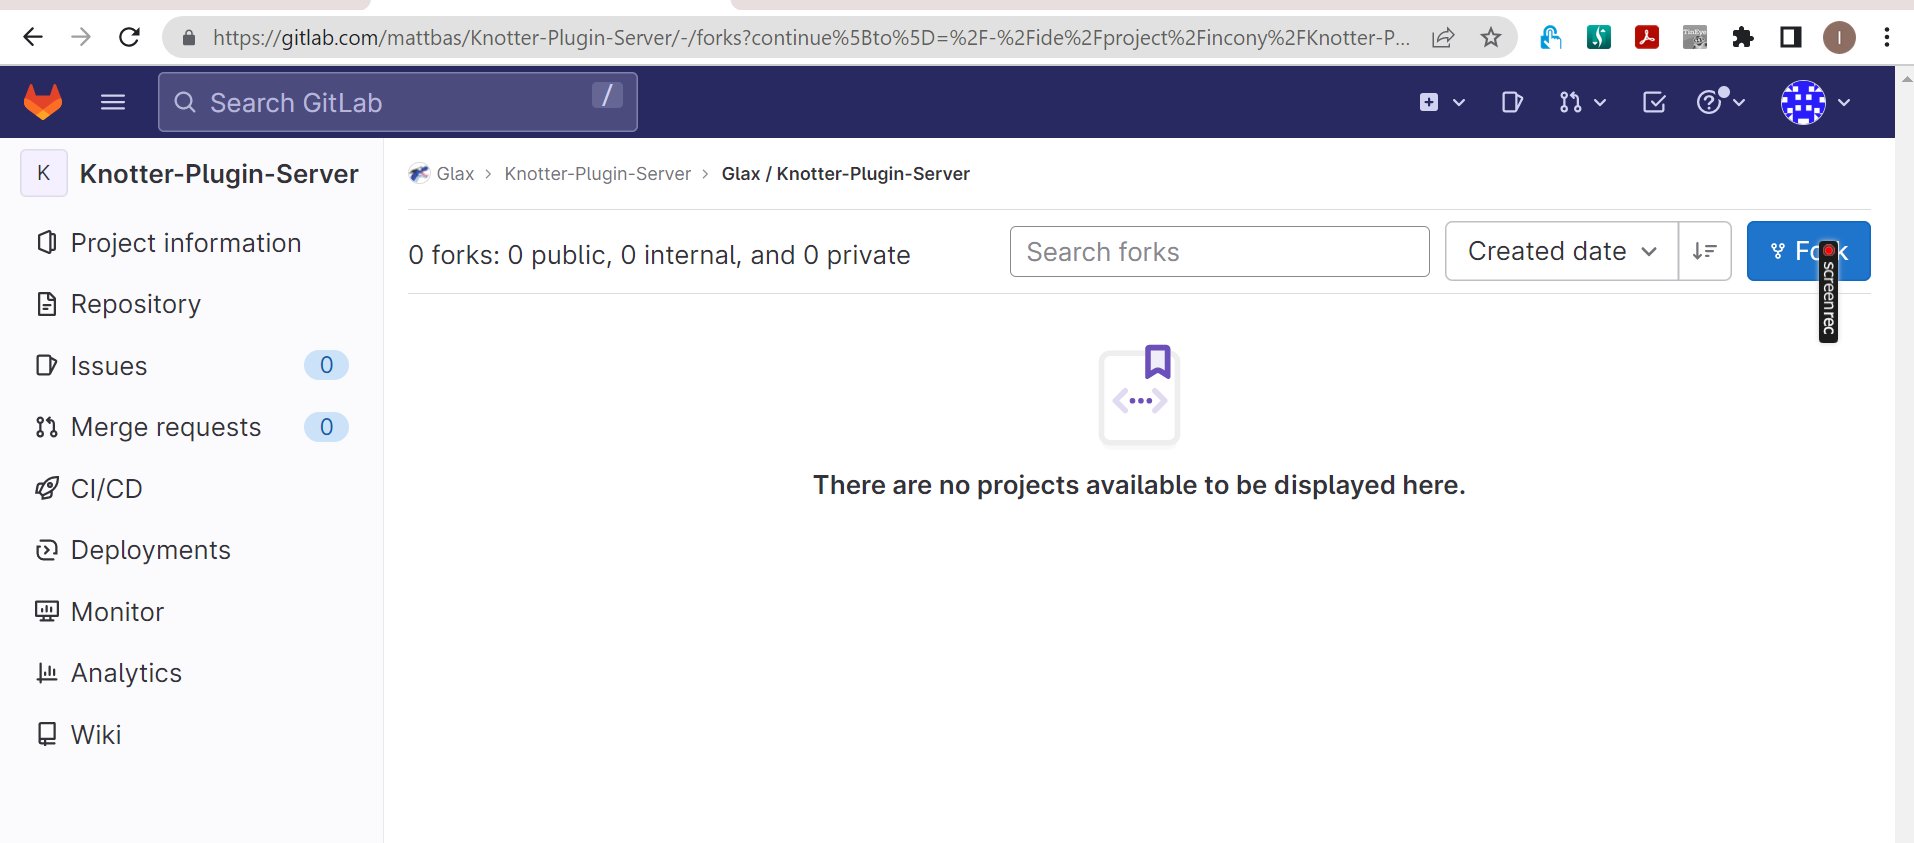1914x843 pixels.
Task: Open the create new plus dropdown
Action: [1442, 102]
